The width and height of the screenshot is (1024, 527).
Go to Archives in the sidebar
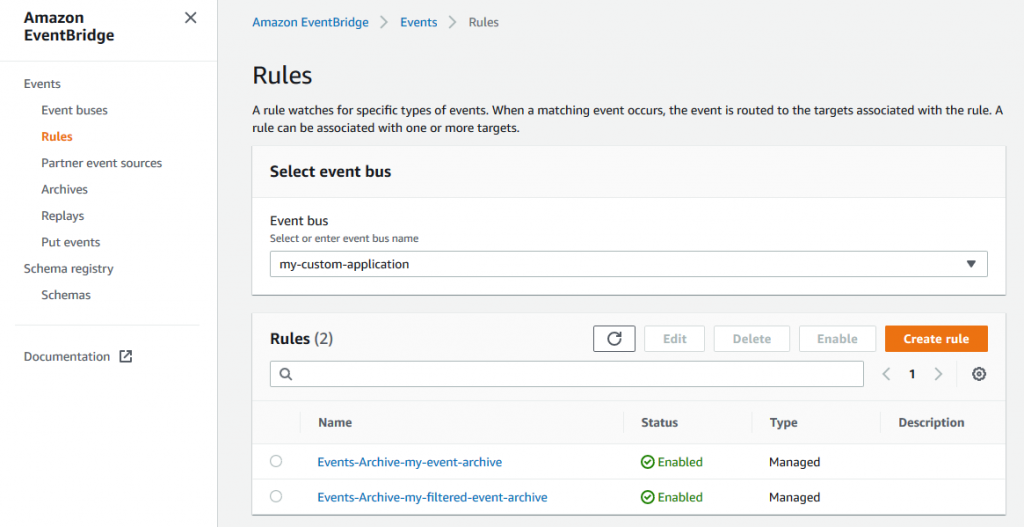pyautogui.click(x=64, y=189)
